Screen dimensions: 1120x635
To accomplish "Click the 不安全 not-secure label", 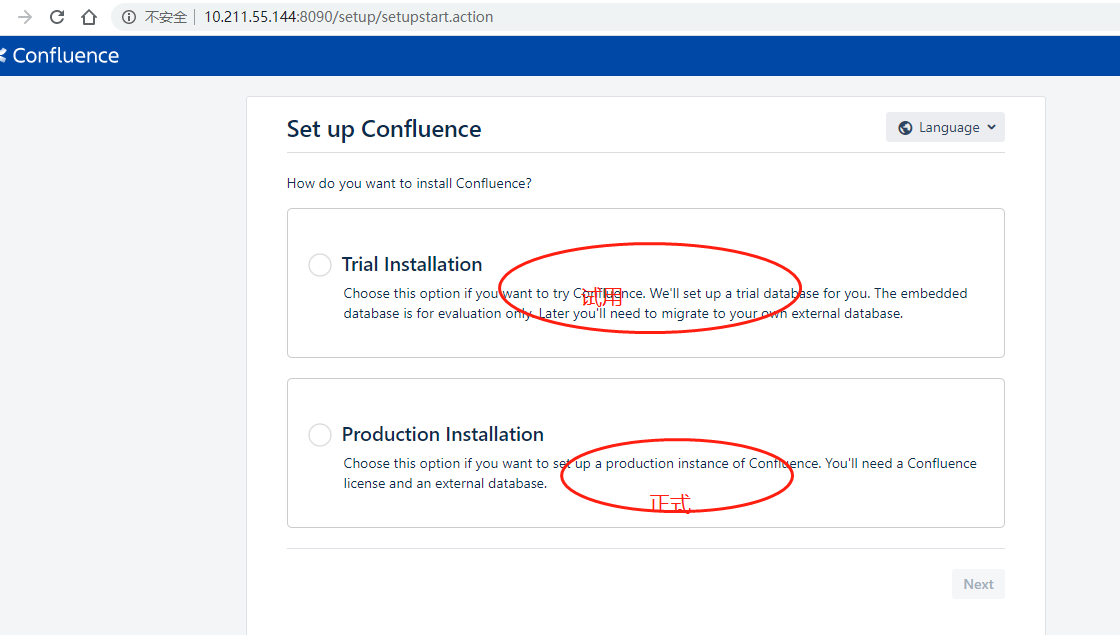I will click(166, 17).
